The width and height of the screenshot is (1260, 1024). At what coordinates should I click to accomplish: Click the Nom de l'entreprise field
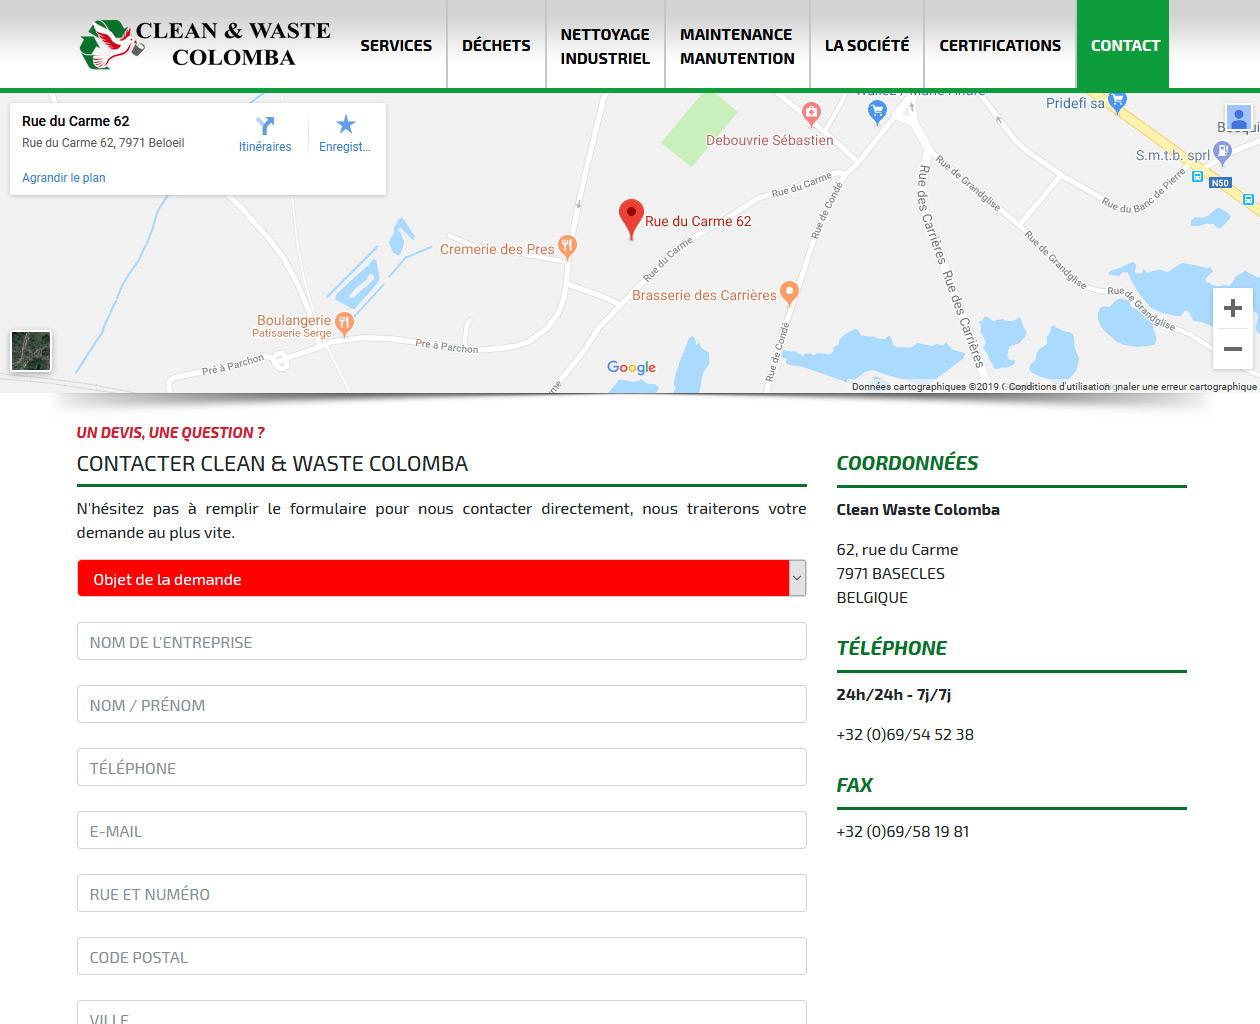click(441, 641)
